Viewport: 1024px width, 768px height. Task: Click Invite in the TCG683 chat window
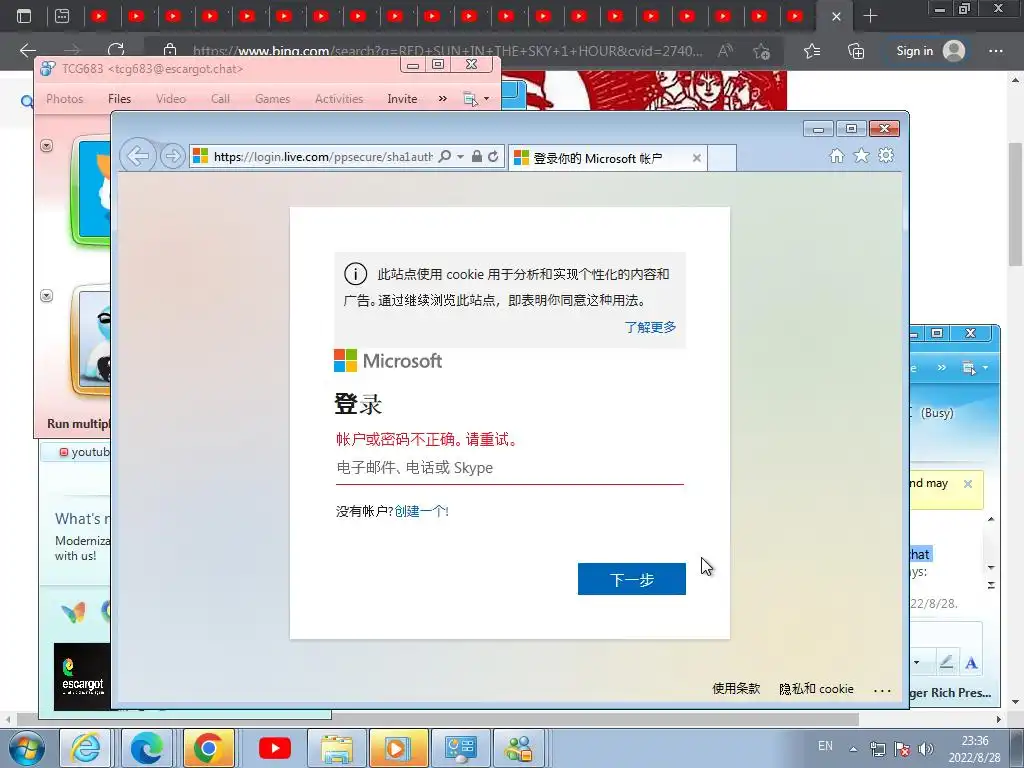(402, 99)
